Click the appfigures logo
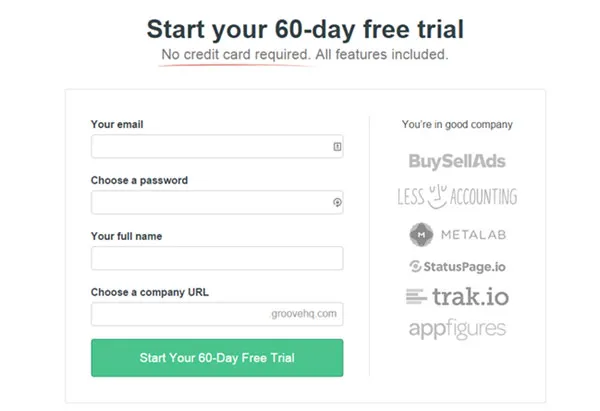Image resolution: width=600 pixels, height=411 pixels. pos(456,328)
